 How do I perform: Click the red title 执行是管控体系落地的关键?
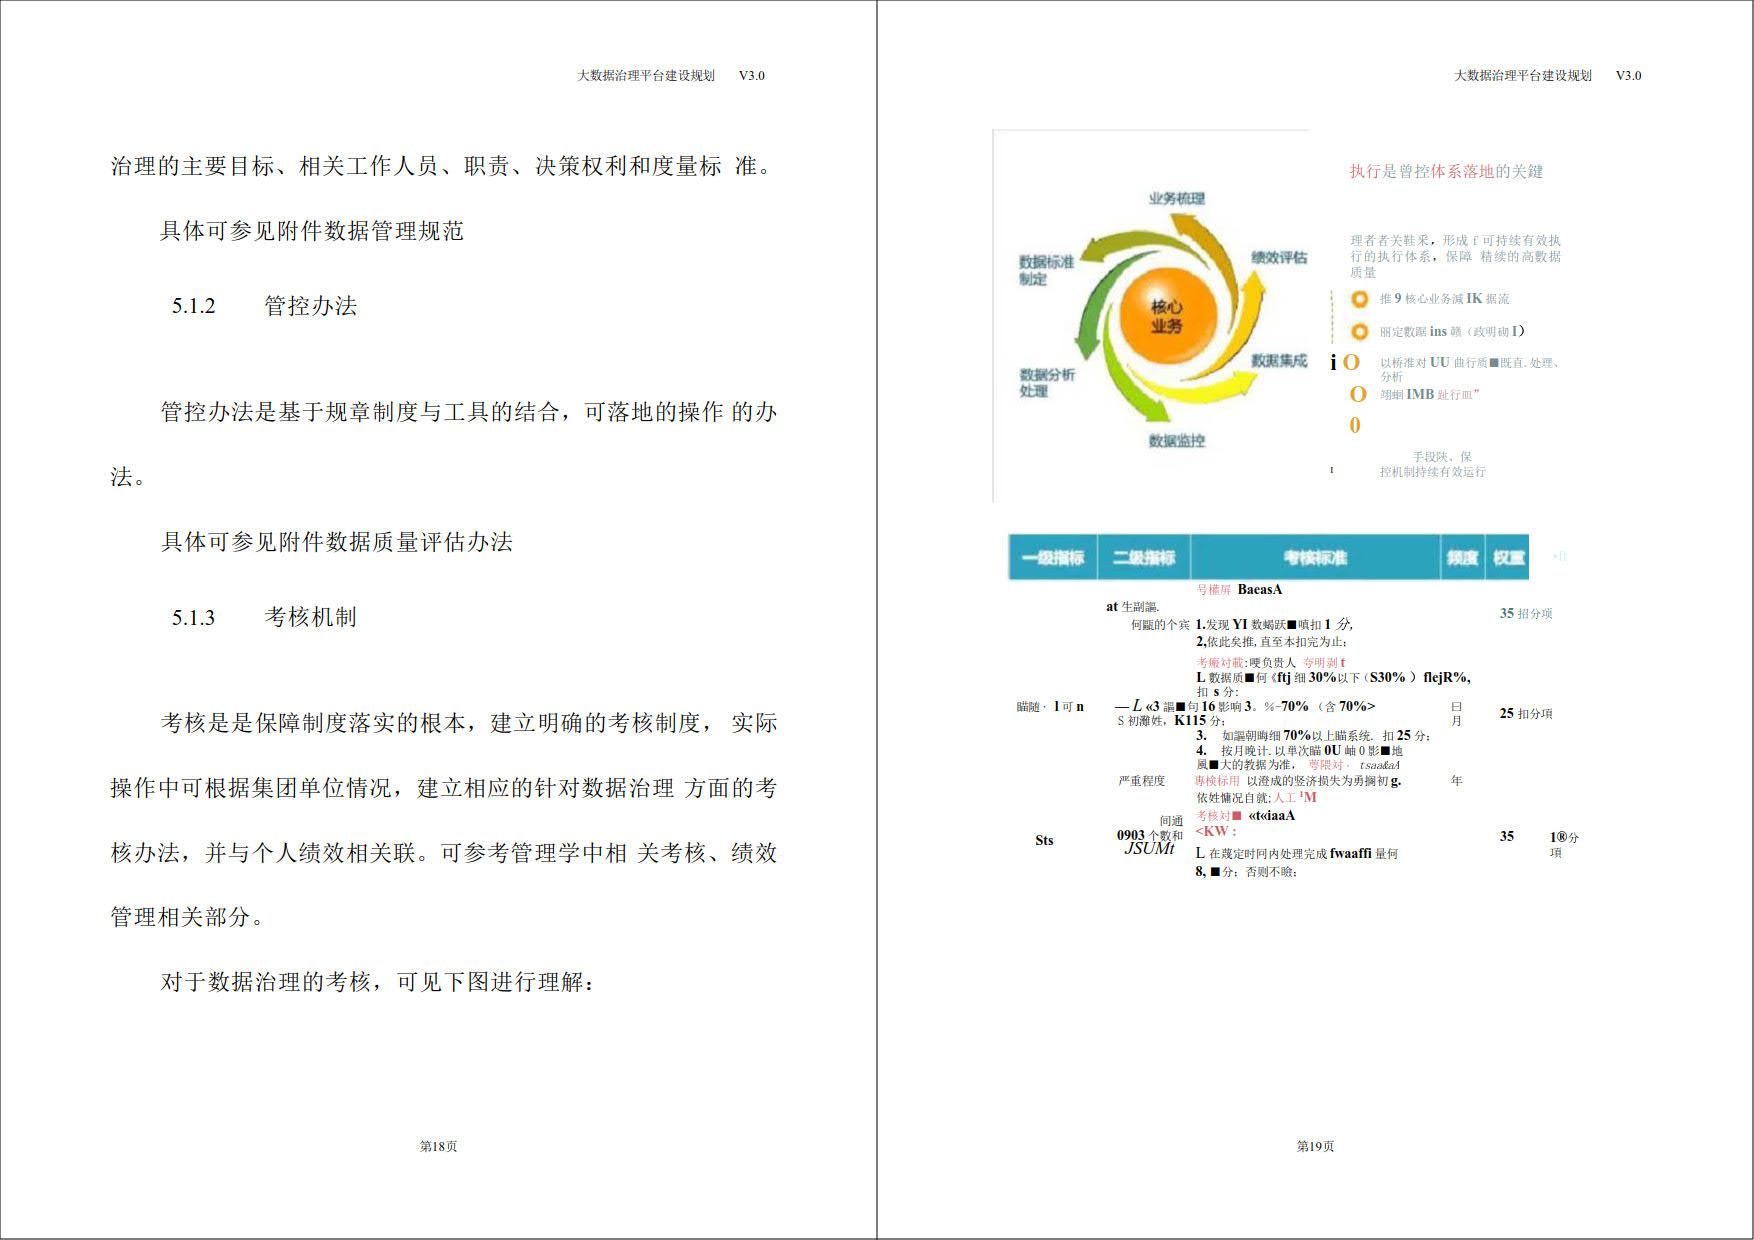1446,171
